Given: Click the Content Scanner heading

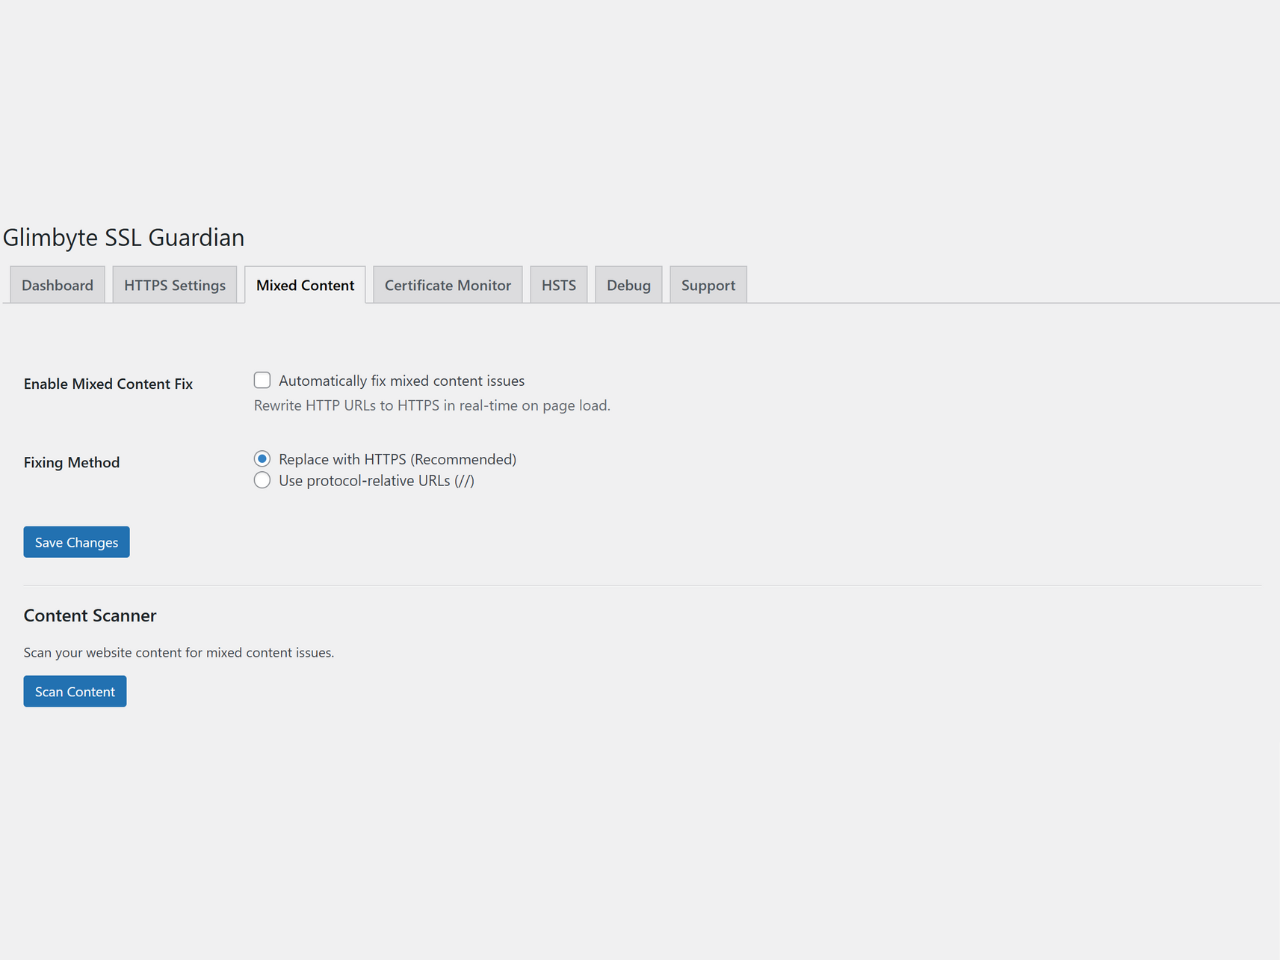Looking at the screenshot, I should coord(90,616).
